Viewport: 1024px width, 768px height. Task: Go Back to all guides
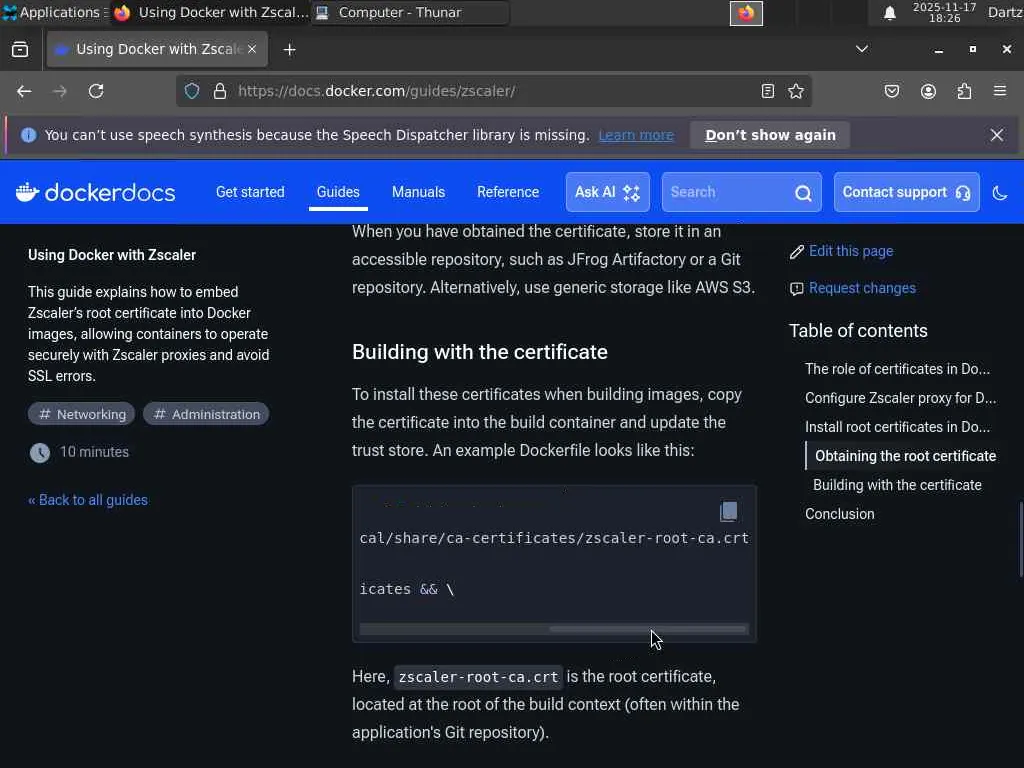88,500
